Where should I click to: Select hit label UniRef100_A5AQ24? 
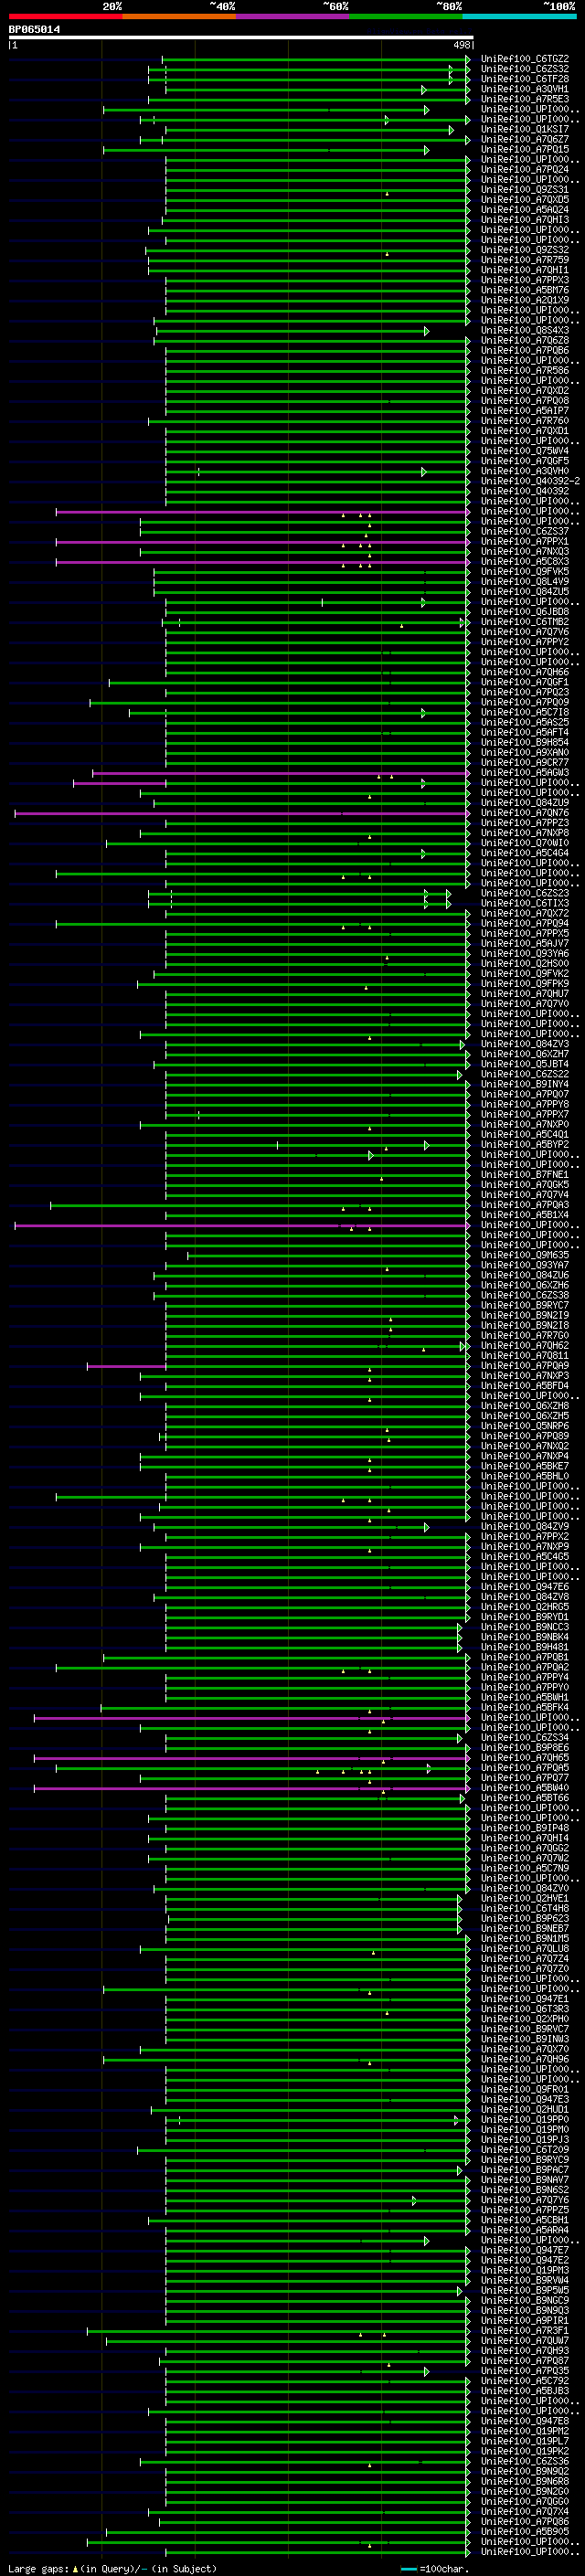point(525,210)
